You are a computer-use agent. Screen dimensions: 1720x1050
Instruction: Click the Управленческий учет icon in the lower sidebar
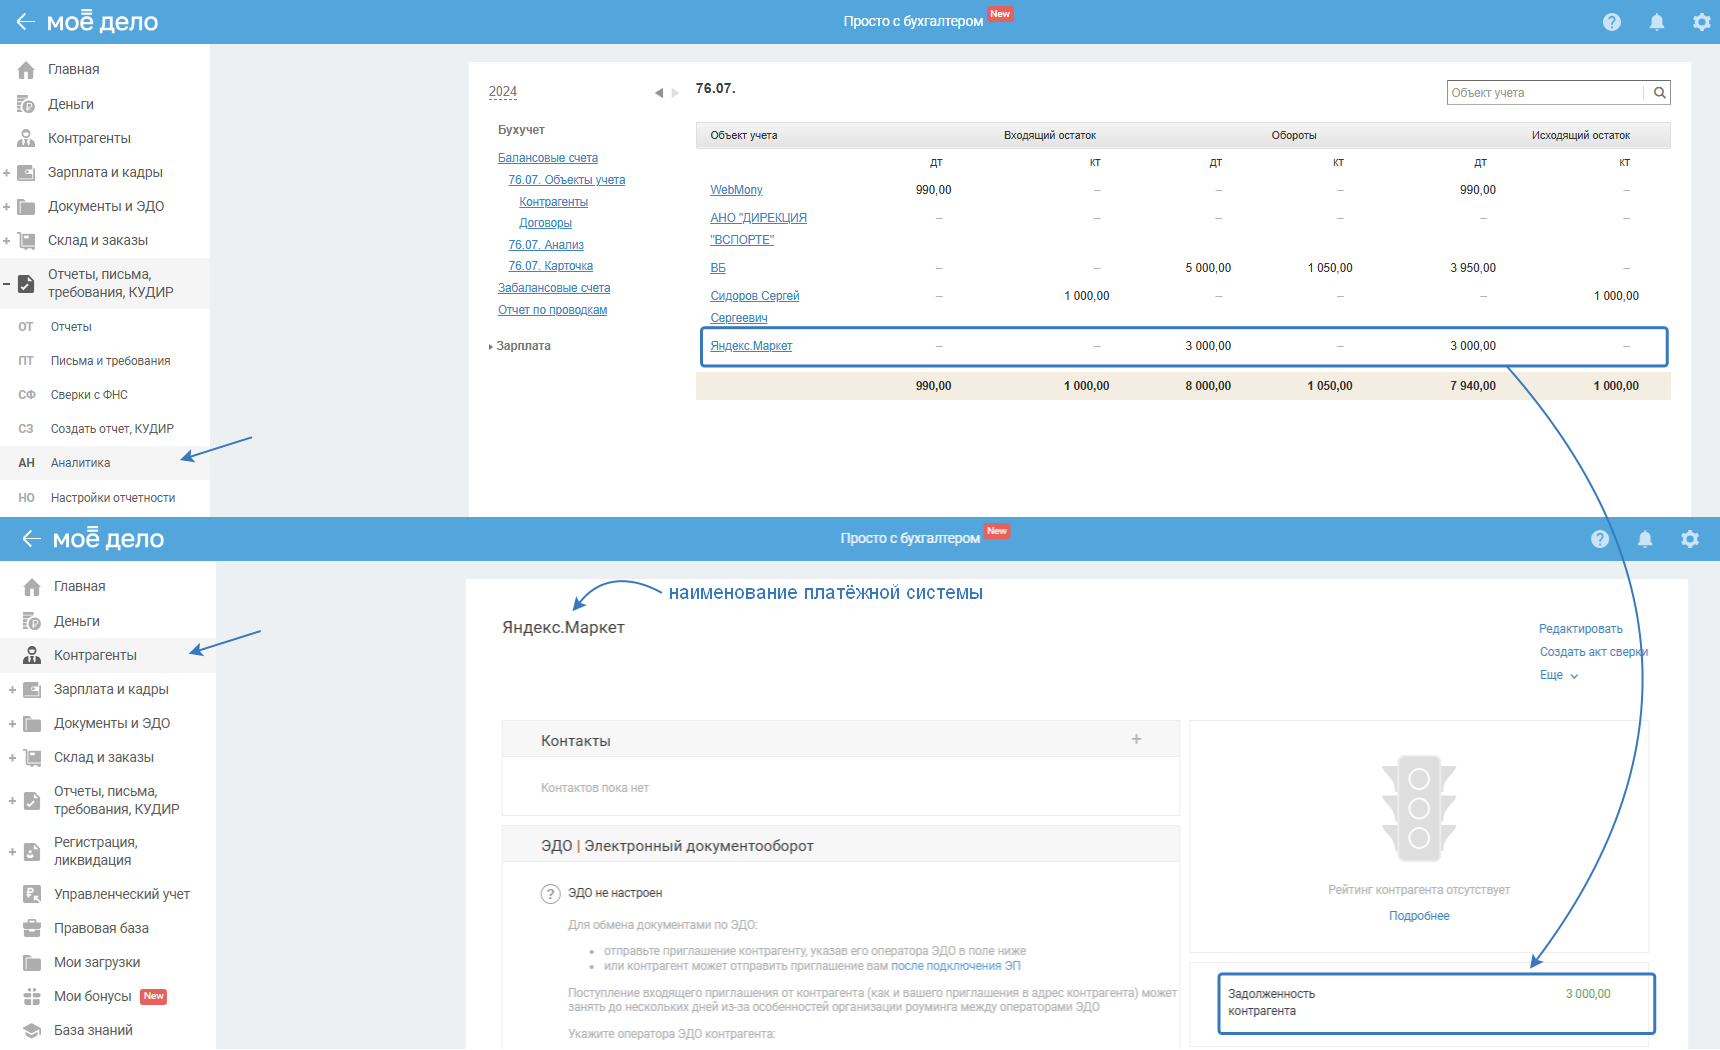(x=32, y=894)
